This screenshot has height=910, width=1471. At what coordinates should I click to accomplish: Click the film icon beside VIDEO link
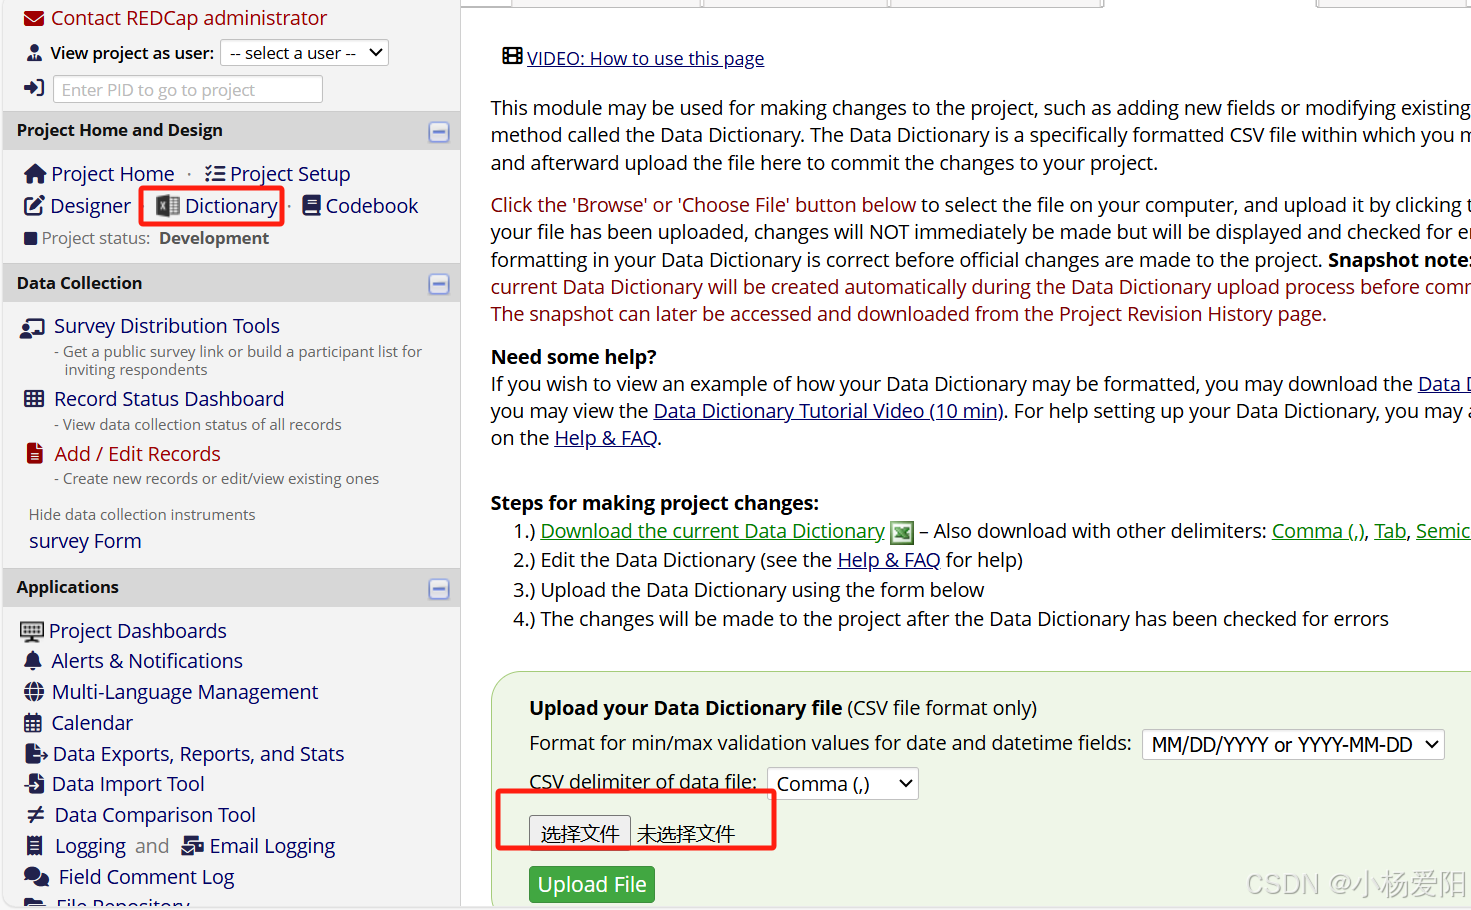[512, 56]
